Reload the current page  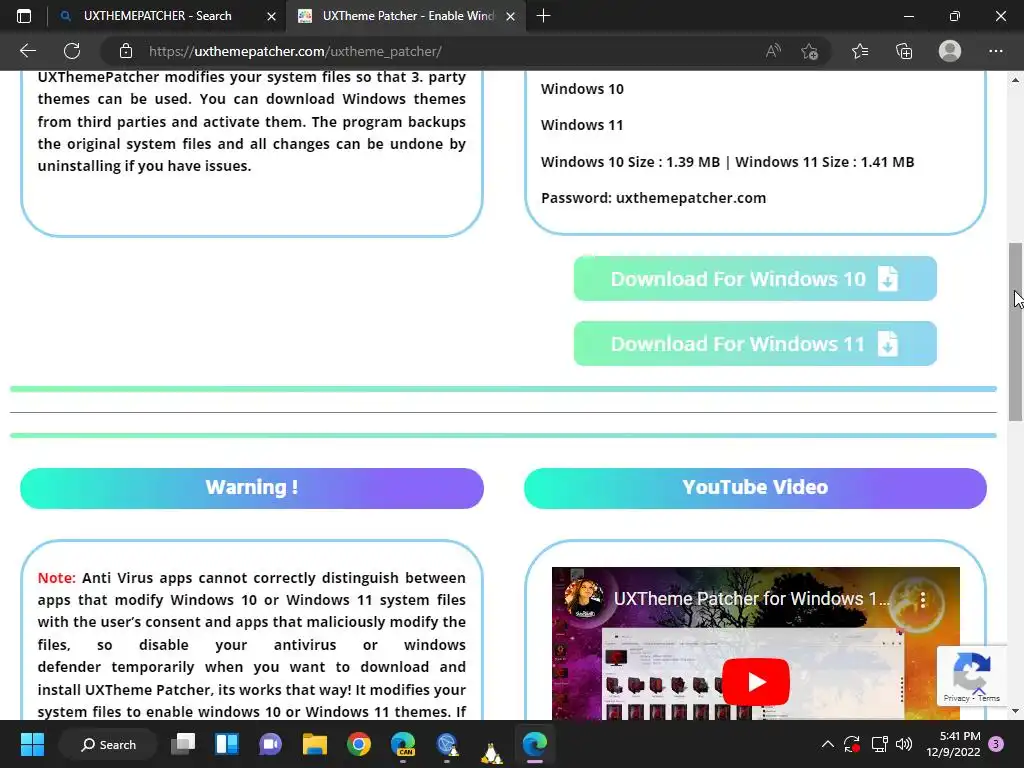pyautogui.click(x=72, y=51)
